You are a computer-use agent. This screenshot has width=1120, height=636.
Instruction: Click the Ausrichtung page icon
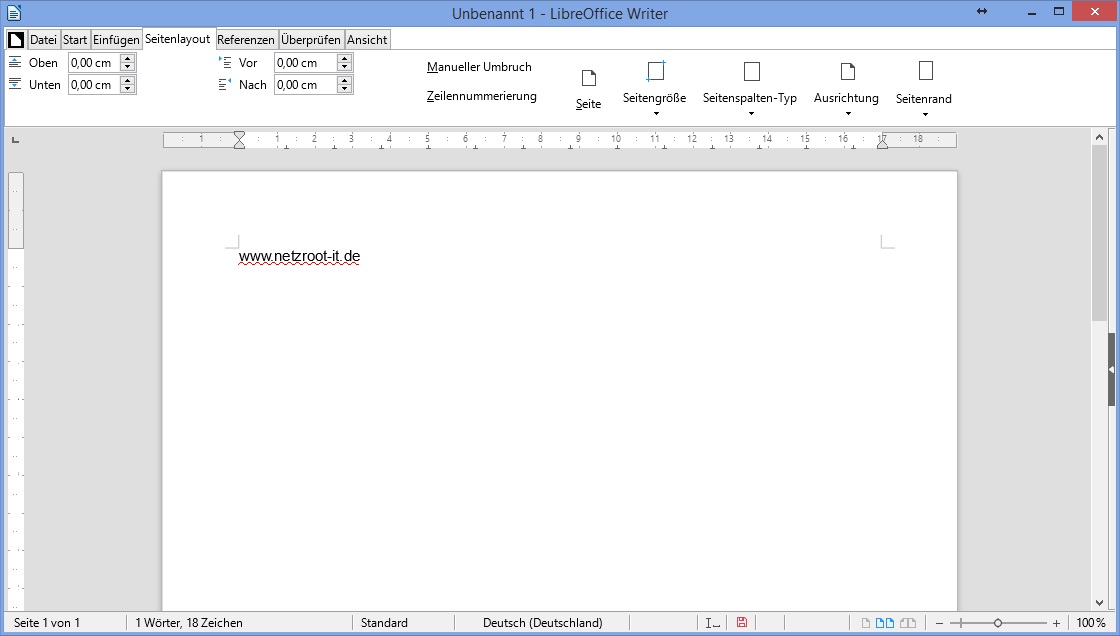pyautogui.click(x=847, y=71)
